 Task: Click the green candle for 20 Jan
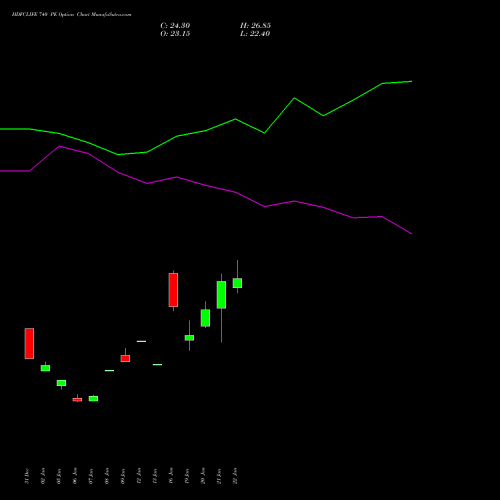pyautogui.click(x=205, y=318)
